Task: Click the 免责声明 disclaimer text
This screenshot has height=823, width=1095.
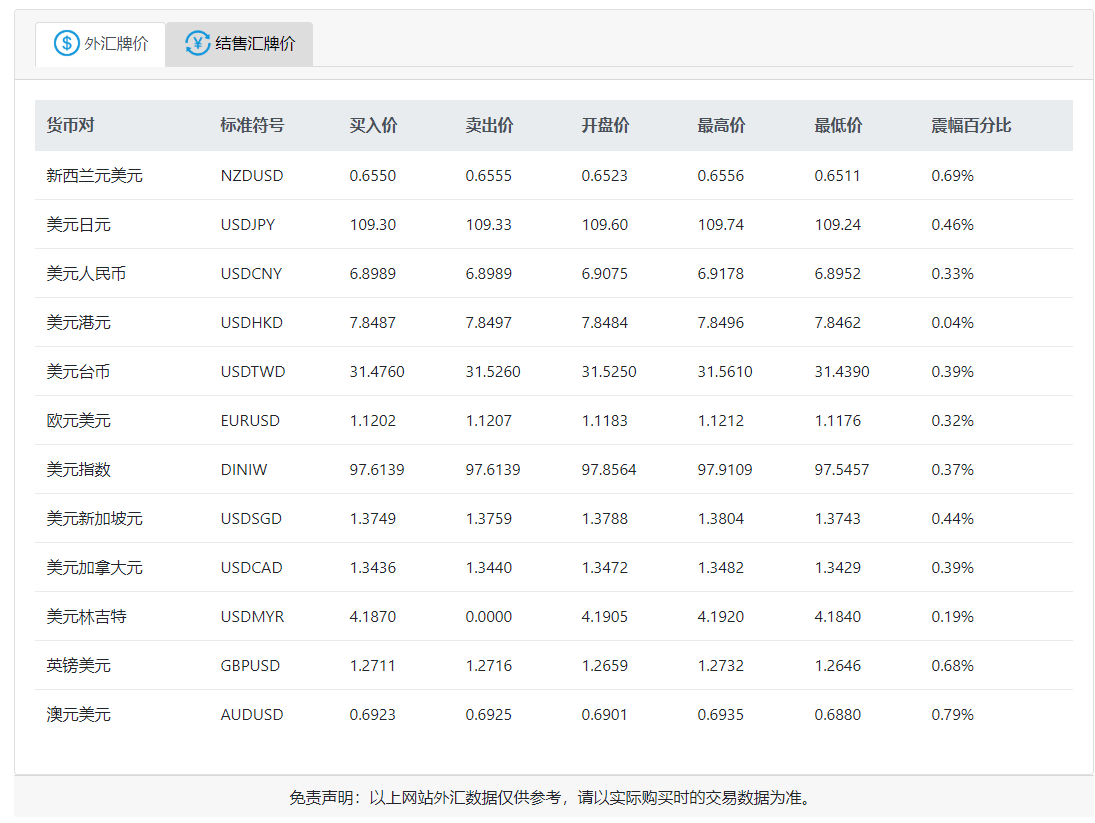Action: (x=552, y=798)
